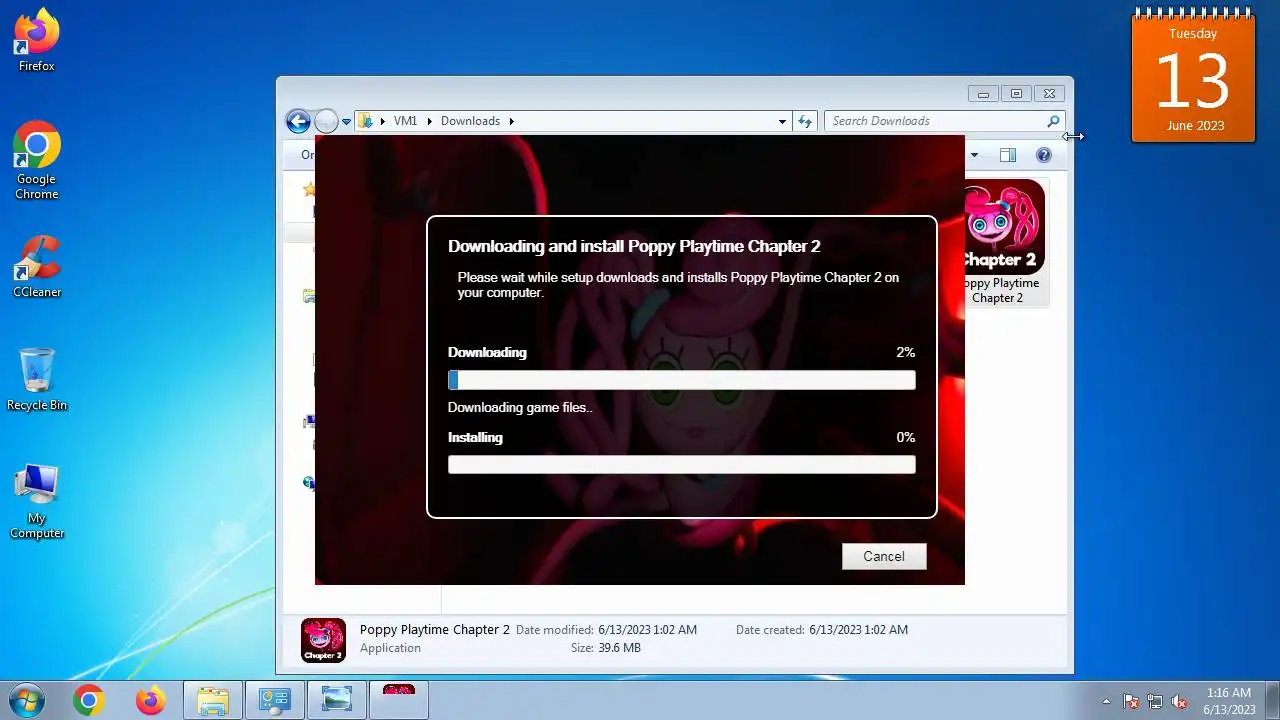
Task: Click the muted volume tray icon
Action: (x=1179, y=701)
